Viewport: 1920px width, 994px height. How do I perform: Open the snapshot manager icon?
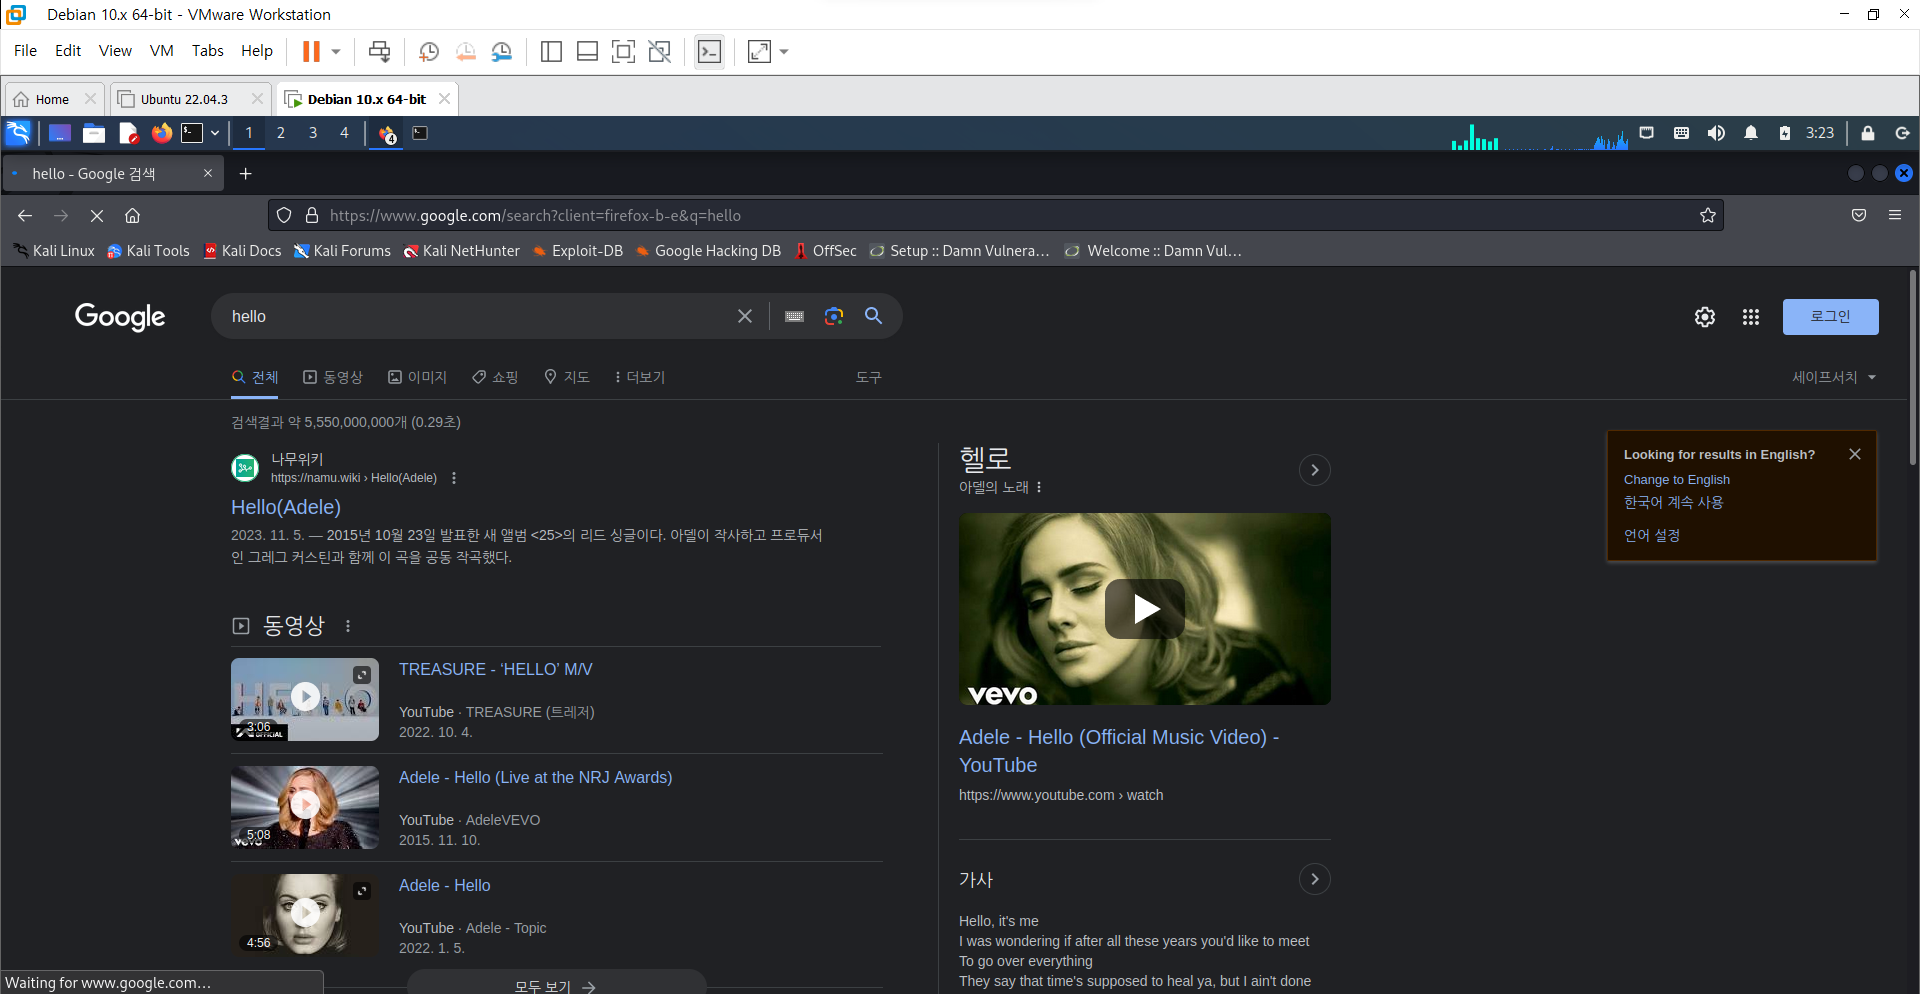coord(502,51)
